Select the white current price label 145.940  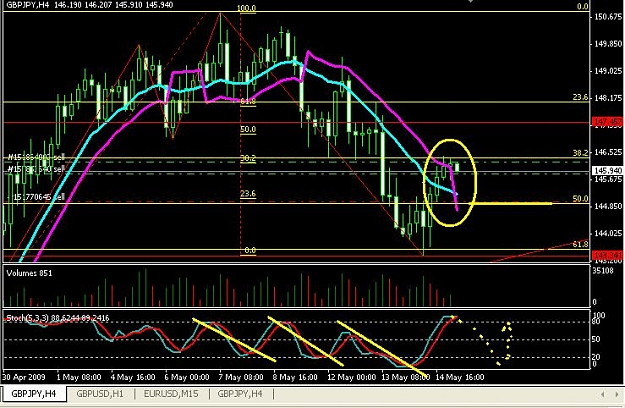607,171
